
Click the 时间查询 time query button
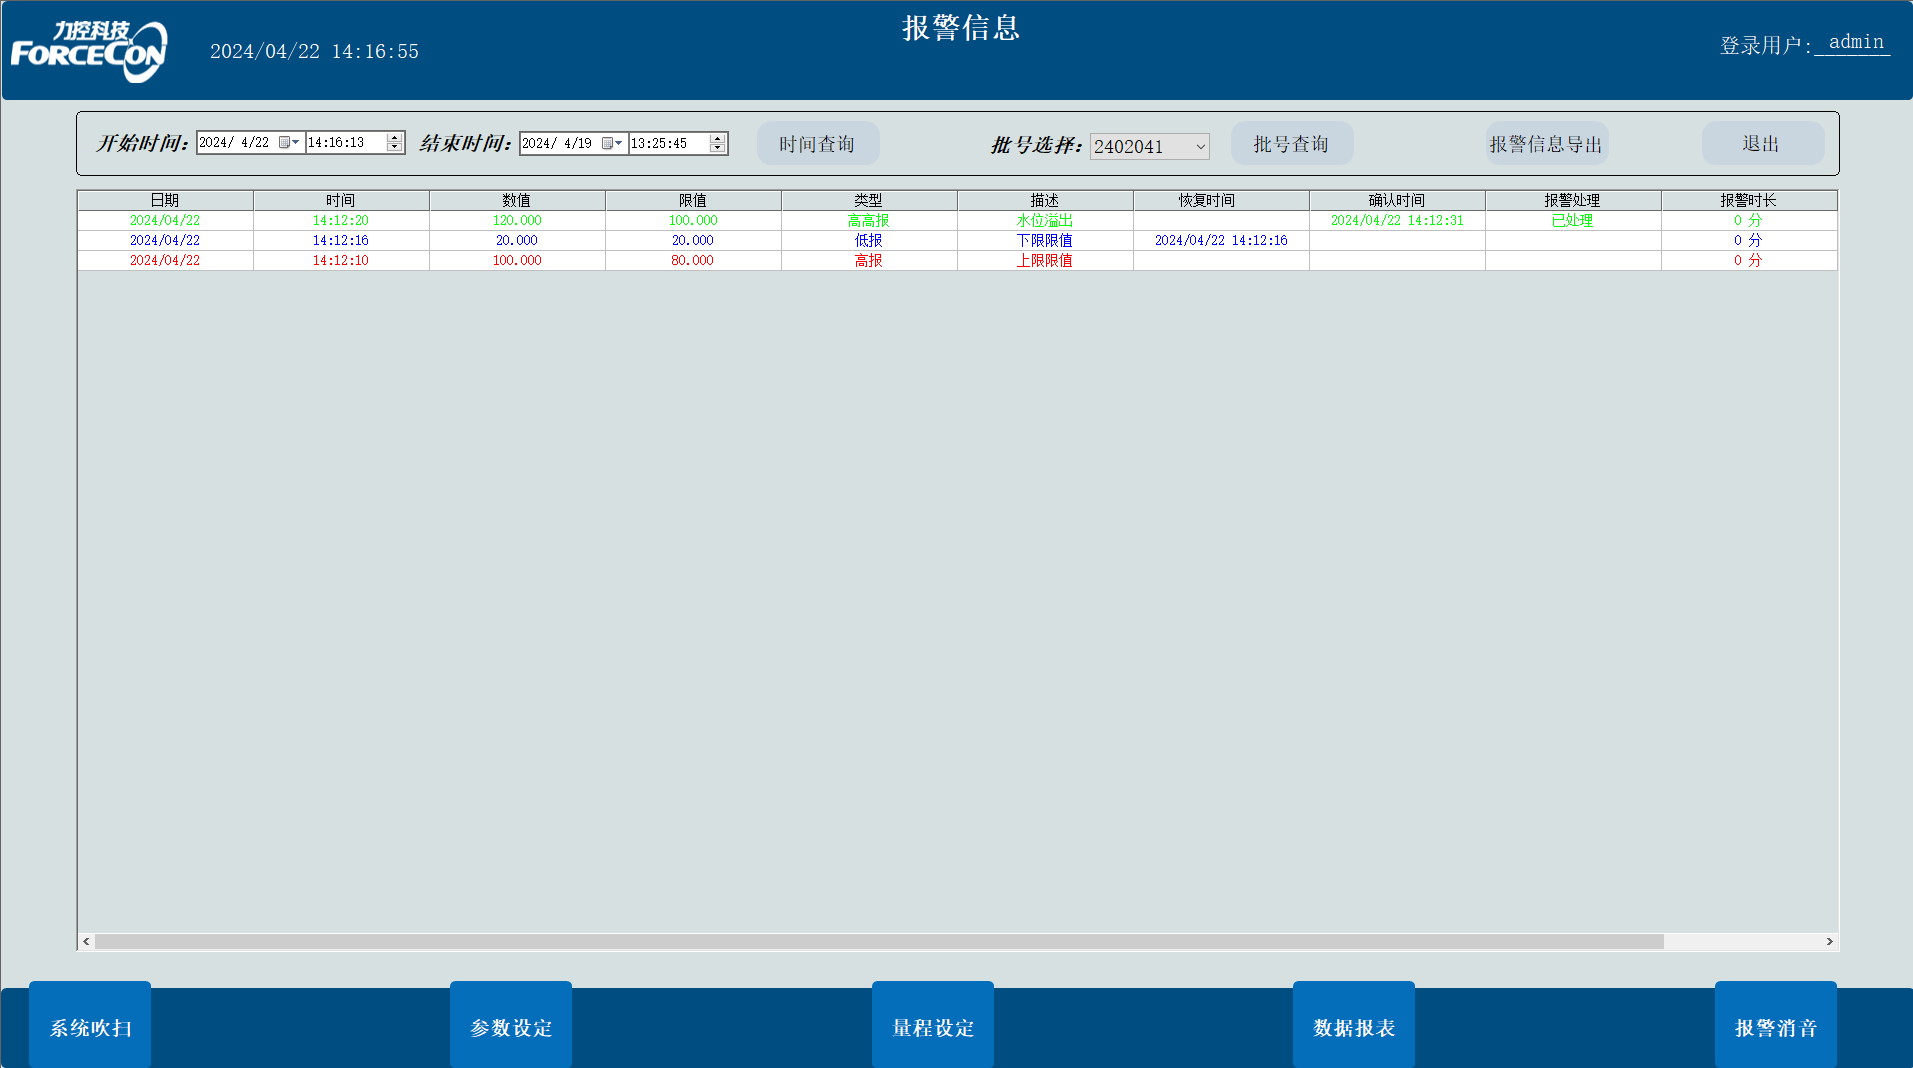tap(817, 144)
